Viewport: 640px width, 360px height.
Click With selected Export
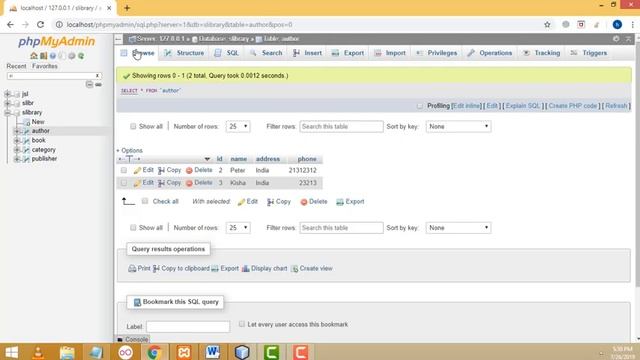pyautogui.click(x=350, y=202)
